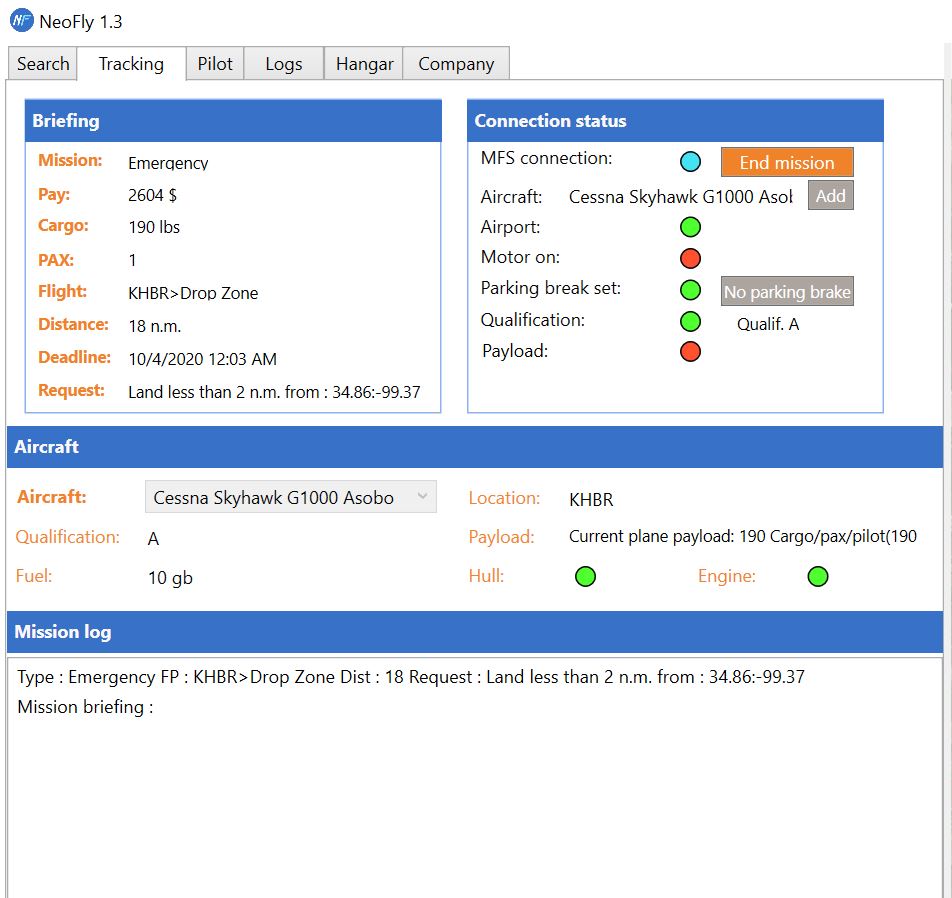Go to the Logs tab
The image size is (952, 898).
284,64
